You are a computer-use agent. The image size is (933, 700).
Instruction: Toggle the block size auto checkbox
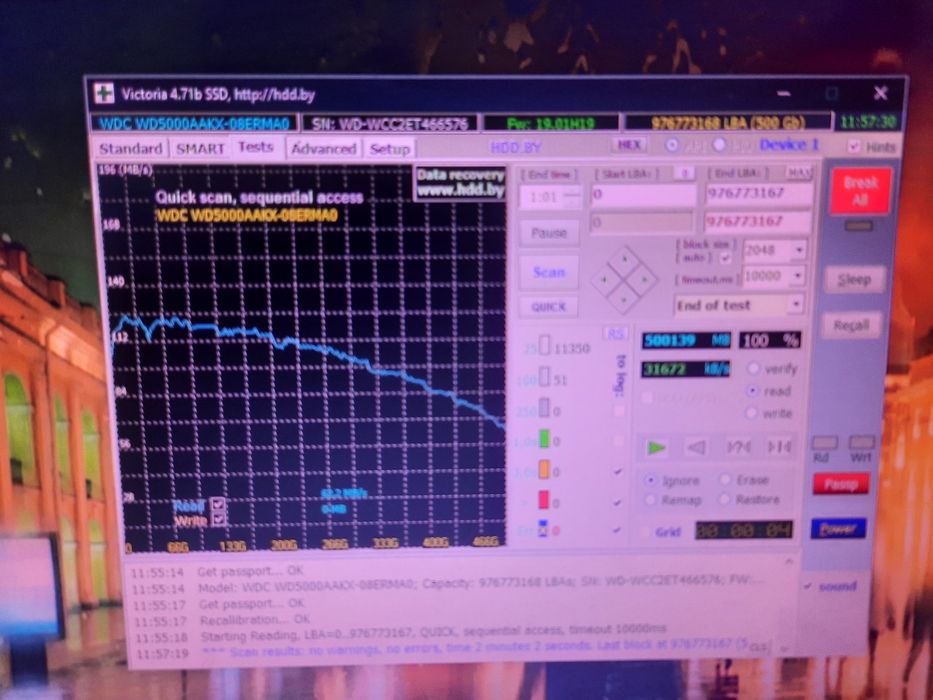[x=725, y=258]
